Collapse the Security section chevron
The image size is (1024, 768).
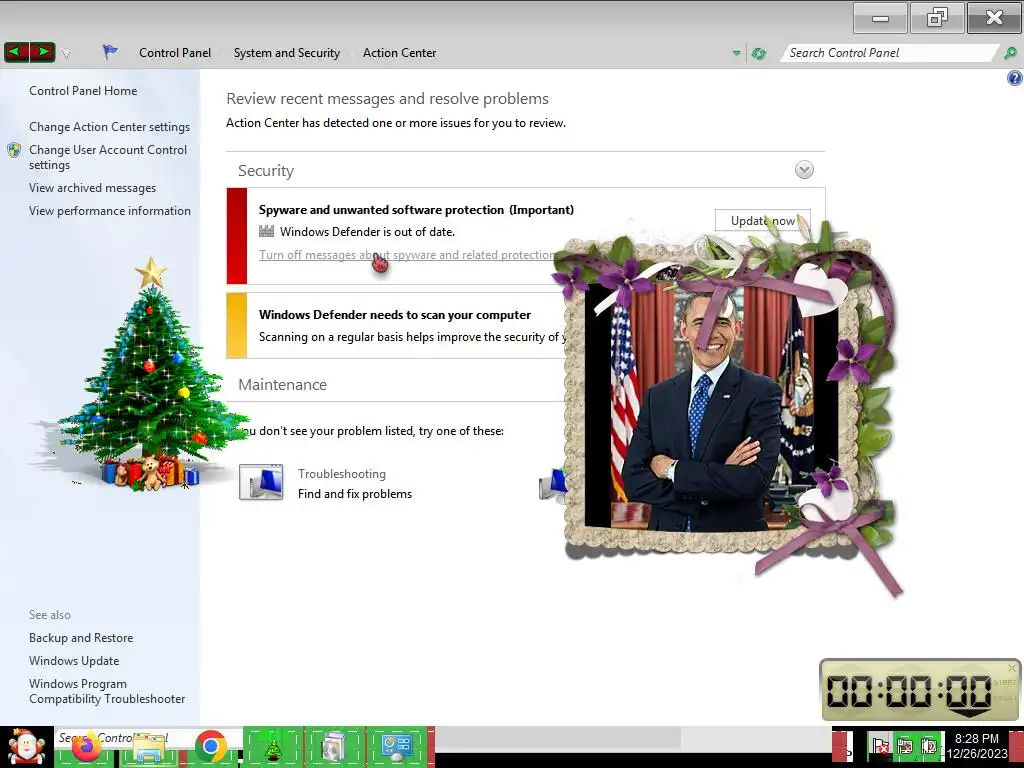point(804,170)
